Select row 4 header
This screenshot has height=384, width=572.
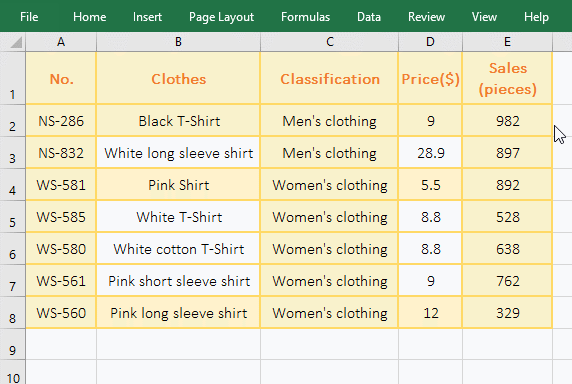click(13, 185)
